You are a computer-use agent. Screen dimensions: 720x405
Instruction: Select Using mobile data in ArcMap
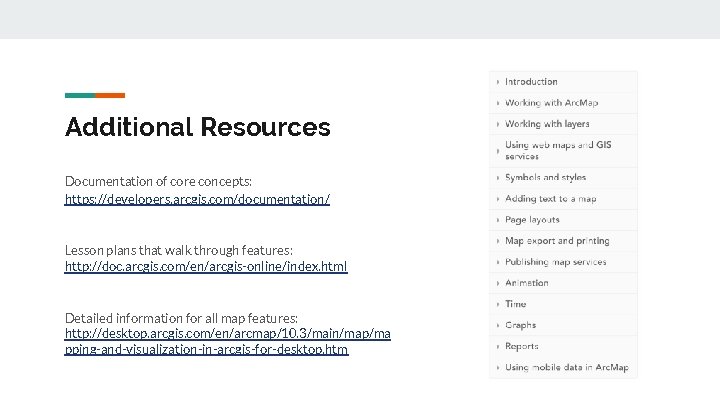[567, 367]
